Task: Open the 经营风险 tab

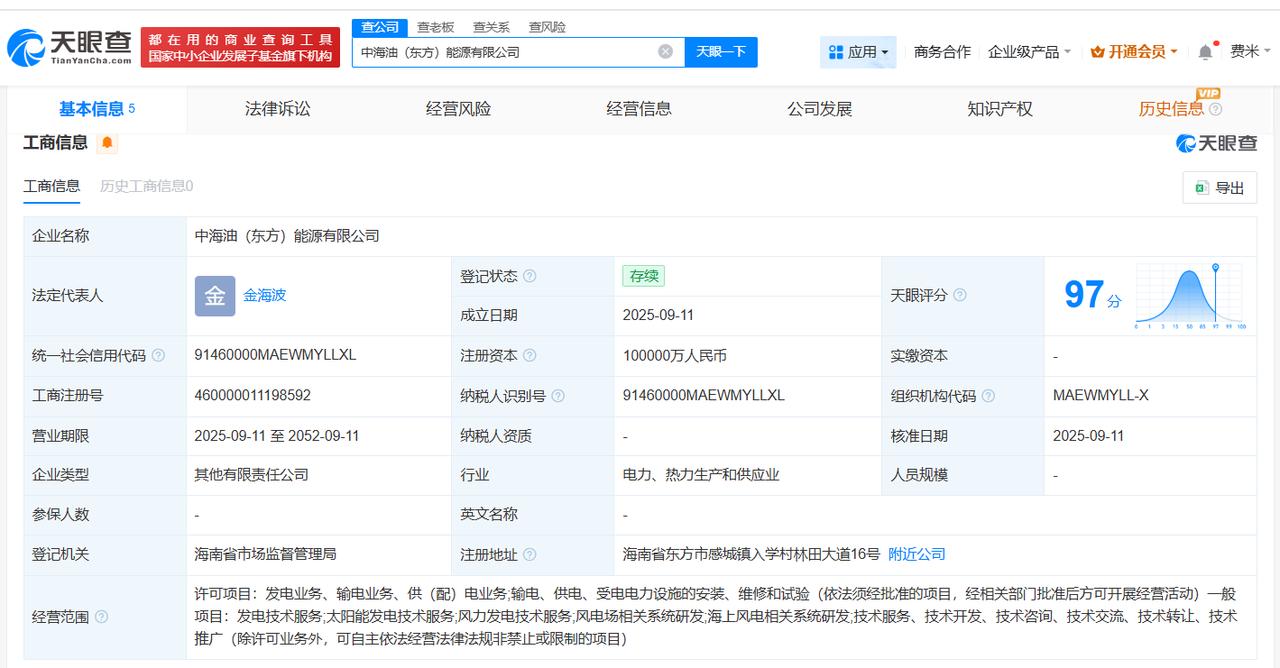Action: pyautogui.click(x=458, y=109)
